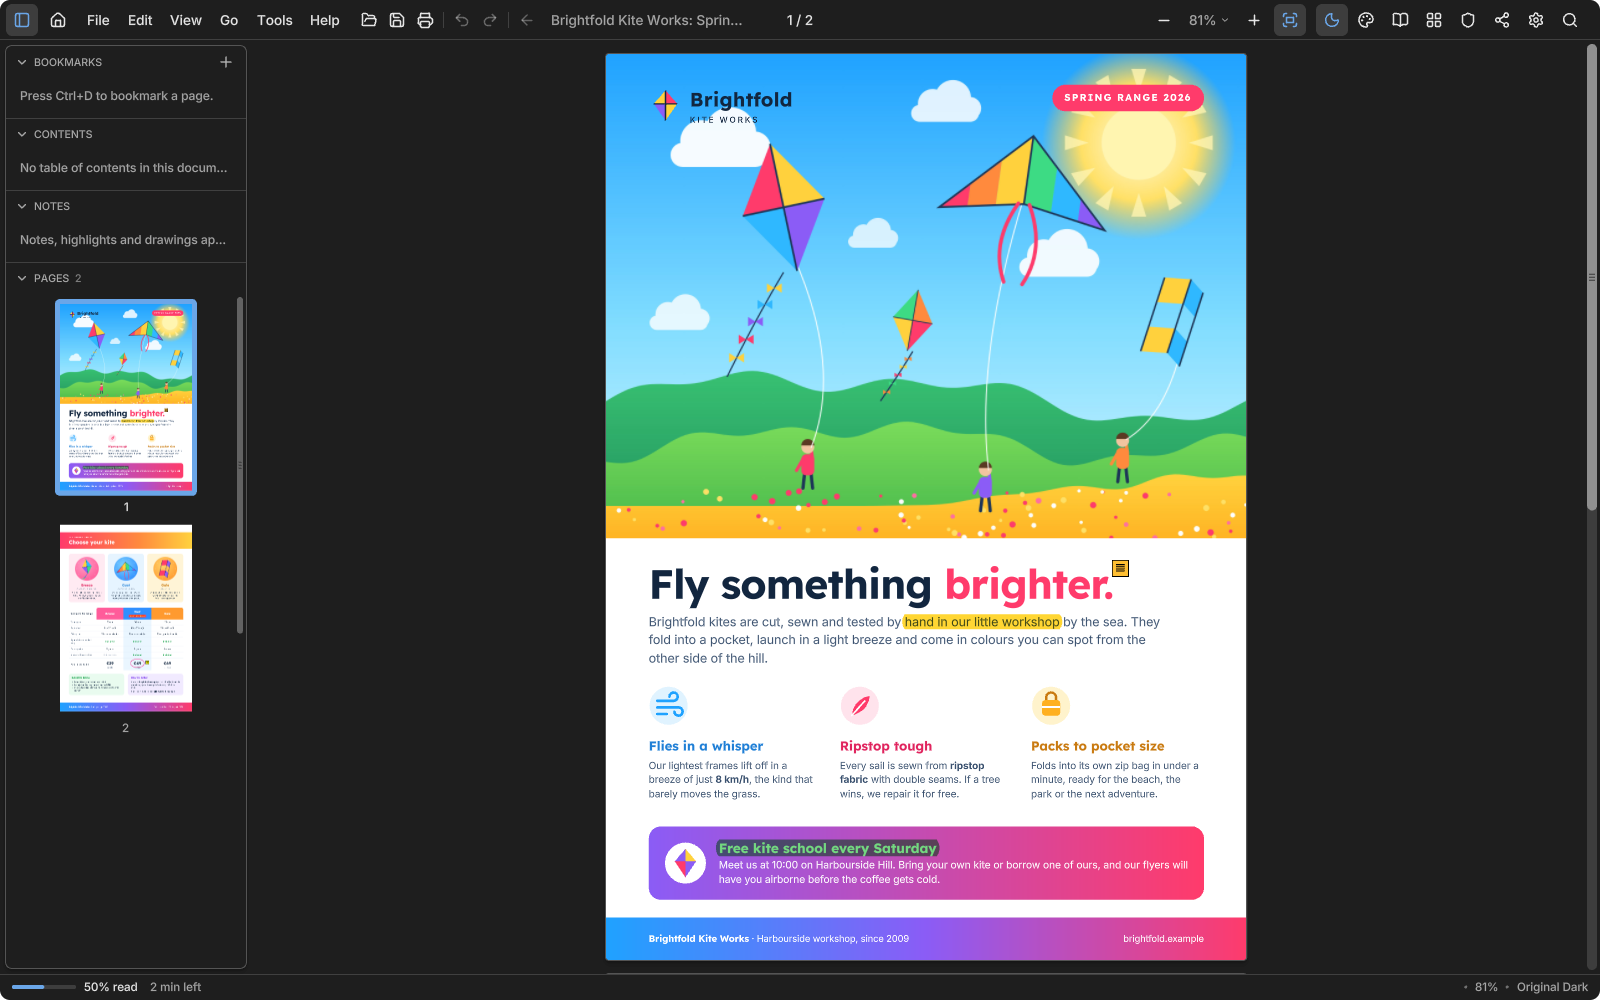Click the brightfold.example link

click(1163, 939)
